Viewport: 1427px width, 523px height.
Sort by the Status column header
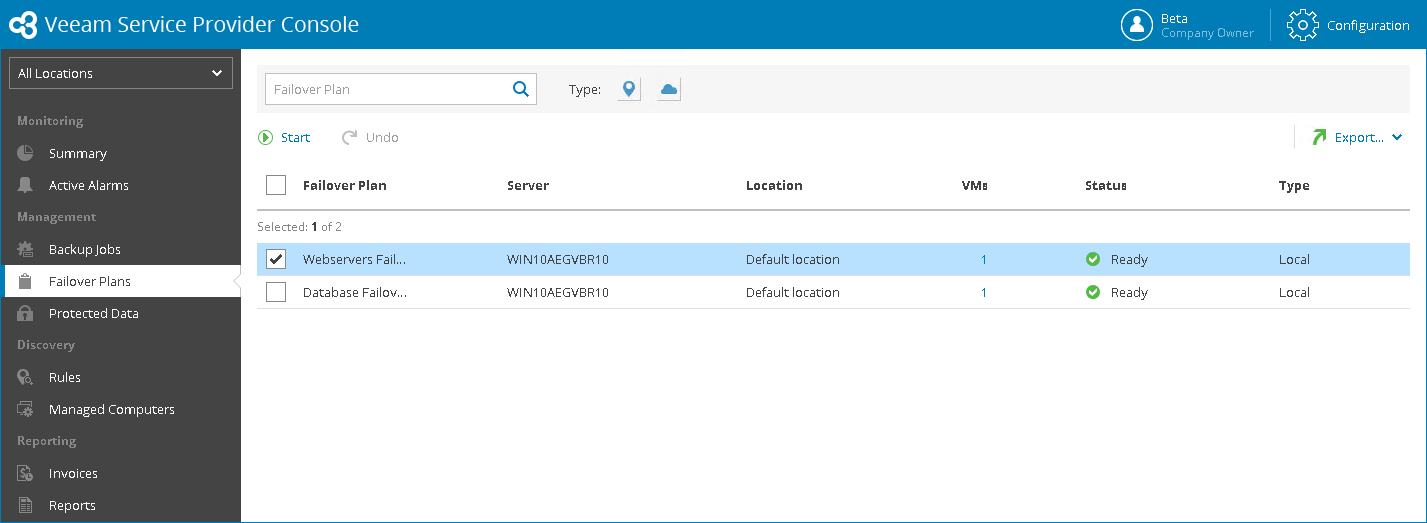[x=1105, y=185]
